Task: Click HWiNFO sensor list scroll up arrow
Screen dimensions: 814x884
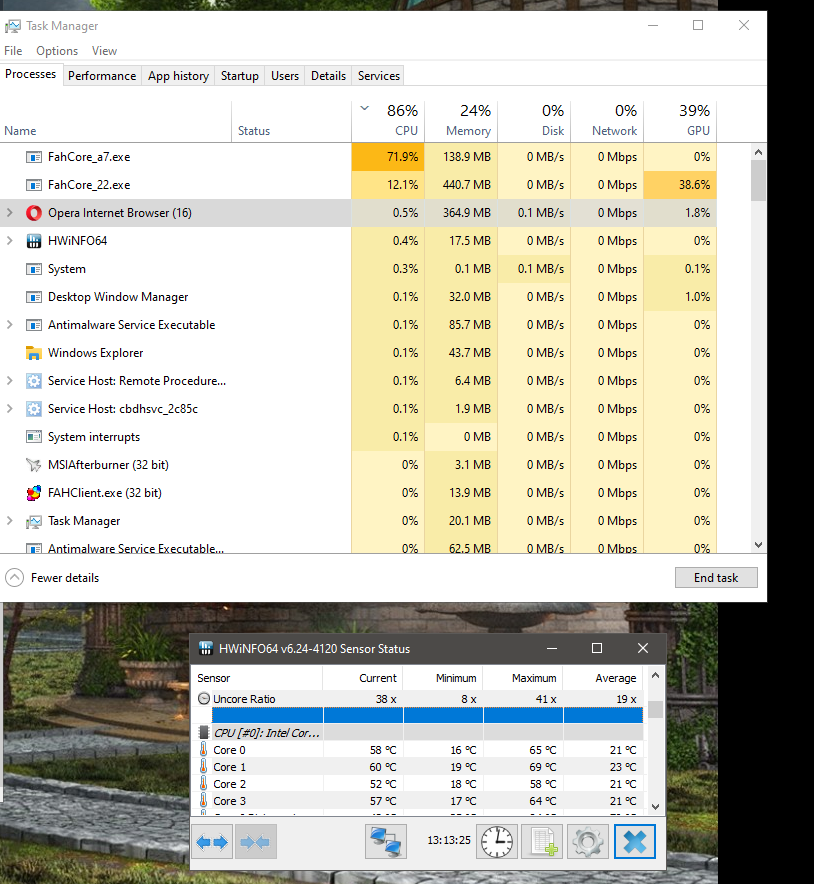Action: (x=655, y=675)
